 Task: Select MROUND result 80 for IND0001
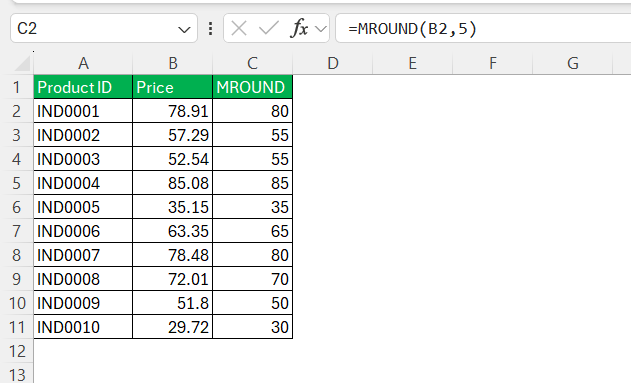click(x=252, y=111)
